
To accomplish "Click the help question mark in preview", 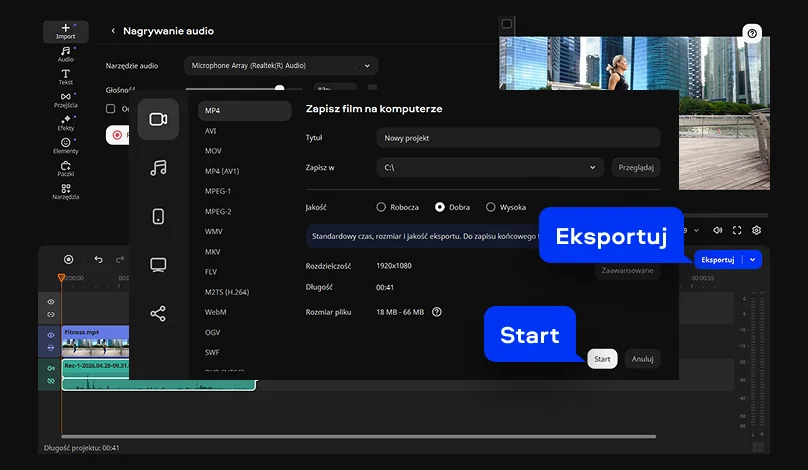I will [753, 33].
